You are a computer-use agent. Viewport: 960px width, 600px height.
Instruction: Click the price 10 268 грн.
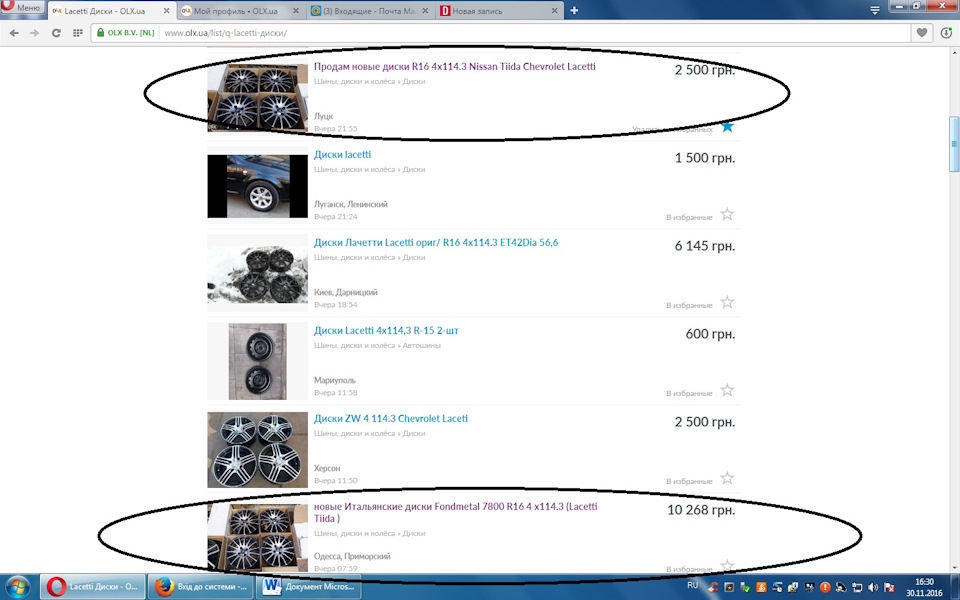701,510
